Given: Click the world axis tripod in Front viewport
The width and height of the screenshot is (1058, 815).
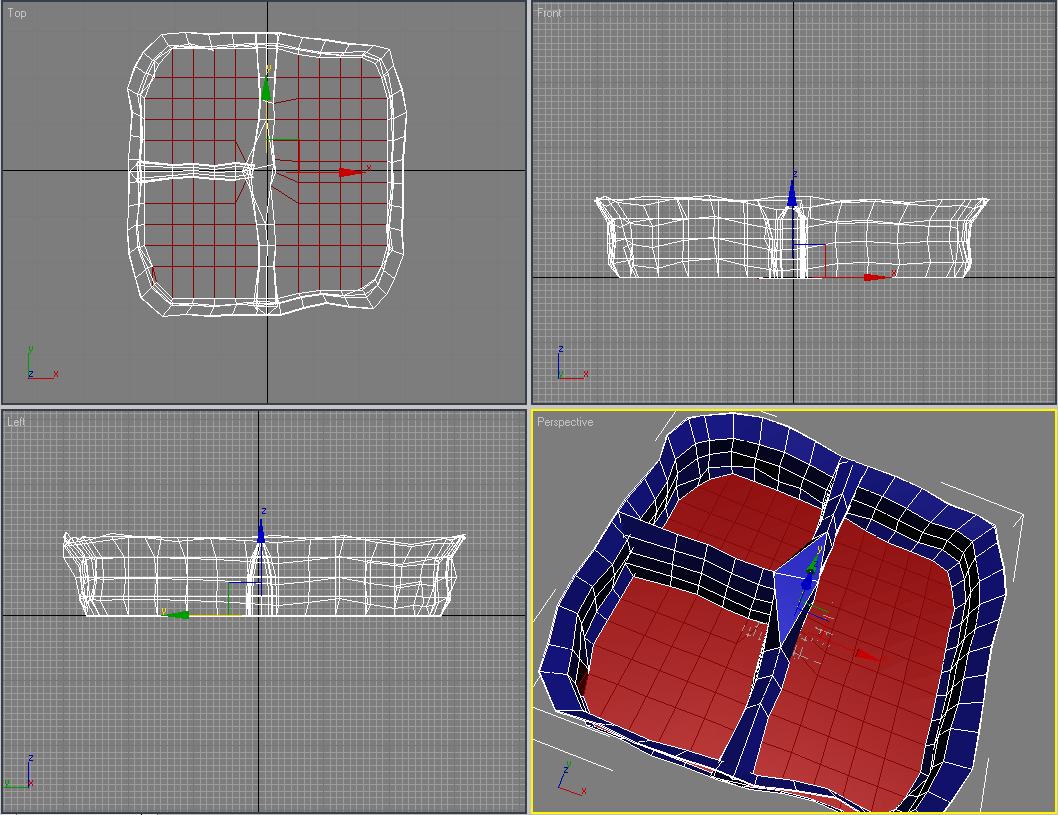Looking at the screenshot, I should tap(570, 366).
